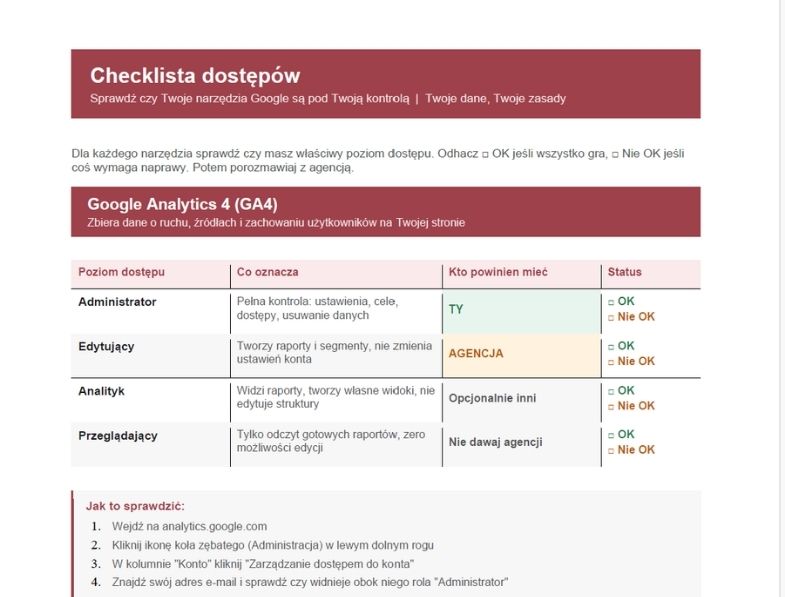This screenshot has width=785, height=597.
Task: Click step 4 'Znajdź swój adres e-mail'
Action: [310, 582]
